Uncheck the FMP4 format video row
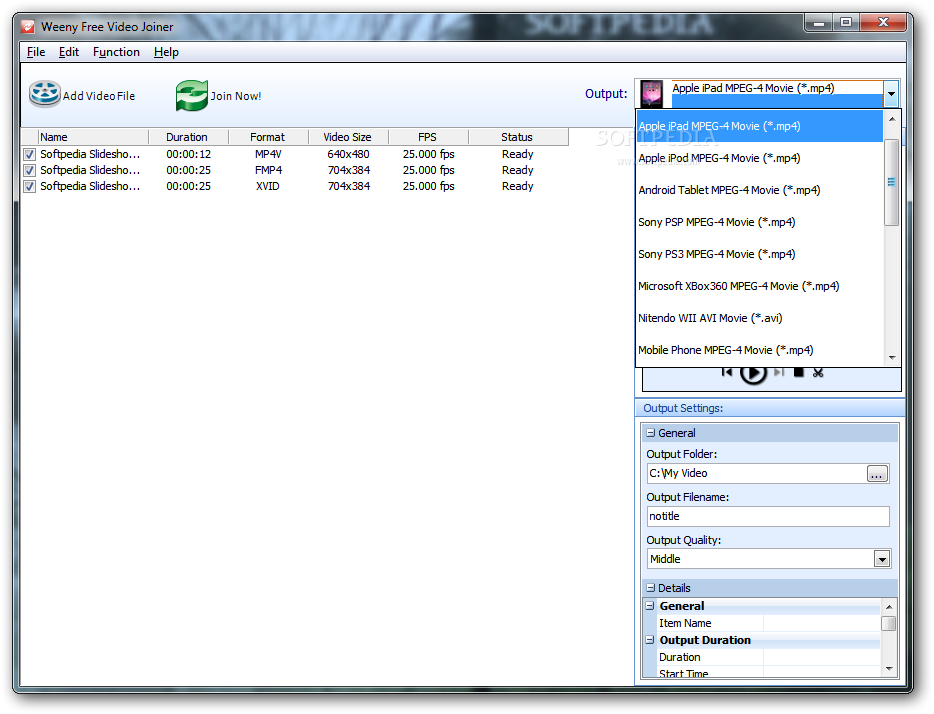 tap(29, 170)
